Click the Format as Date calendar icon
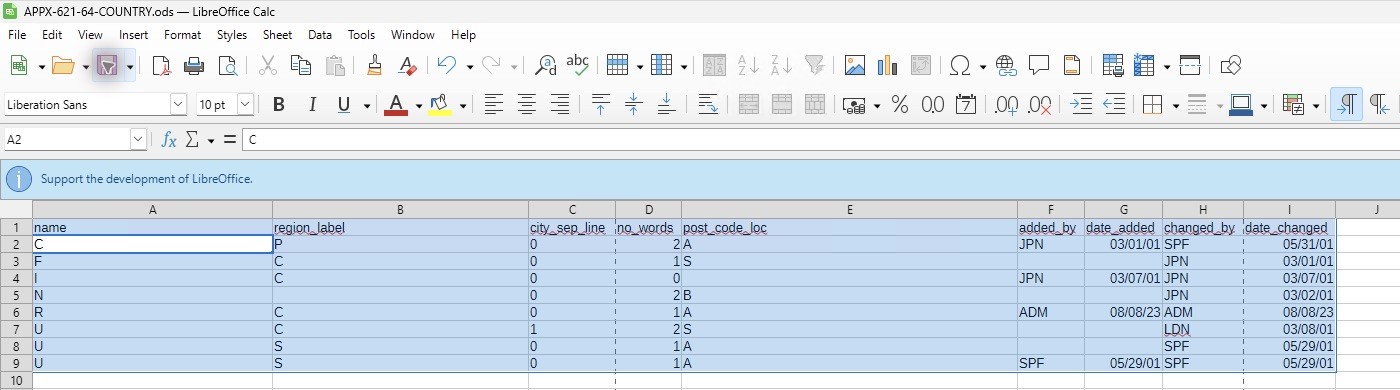The image size is (1400, 390). 966,104
